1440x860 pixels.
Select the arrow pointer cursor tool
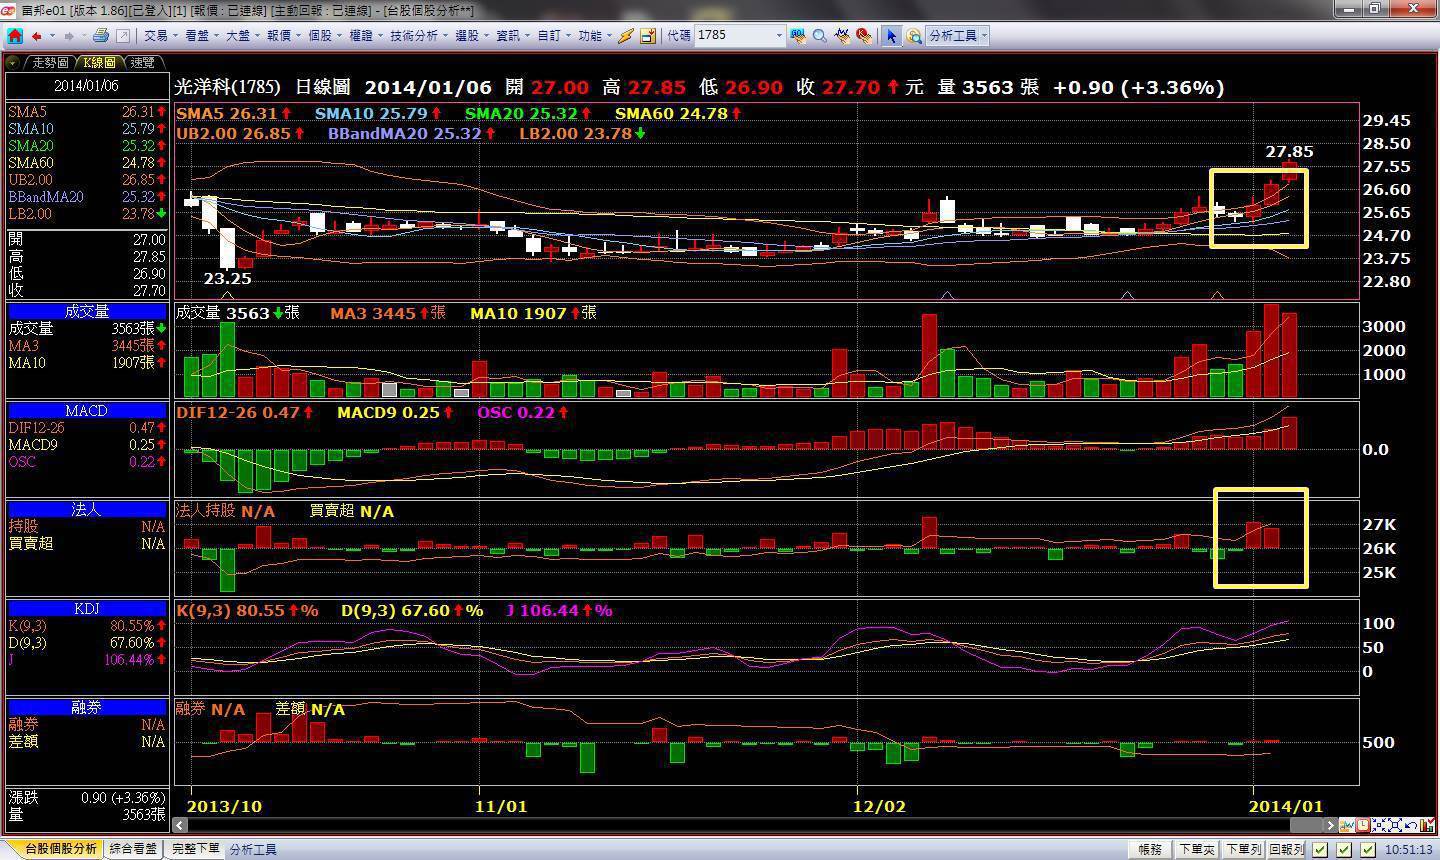(890, 36)
